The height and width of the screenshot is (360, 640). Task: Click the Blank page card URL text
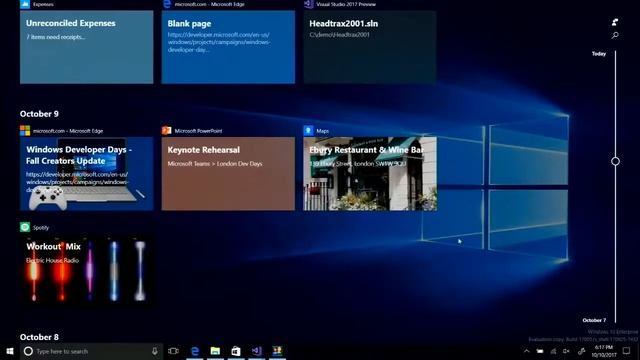tap(219, 42)
